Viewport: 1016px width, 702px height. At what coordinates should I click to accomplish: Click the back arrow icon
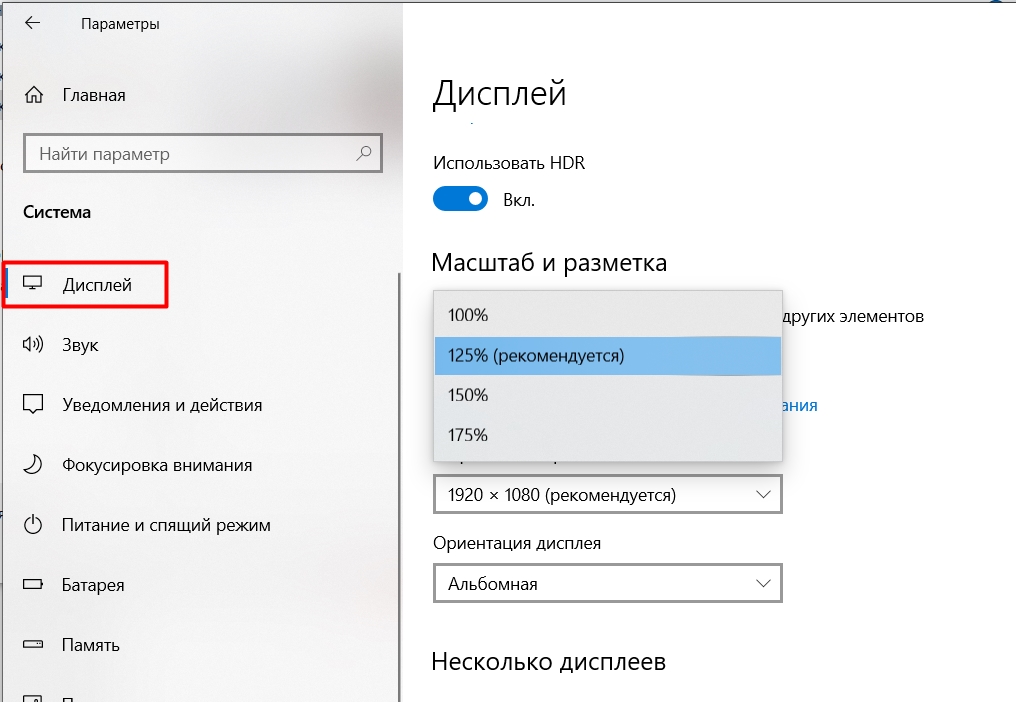point(33,23)
